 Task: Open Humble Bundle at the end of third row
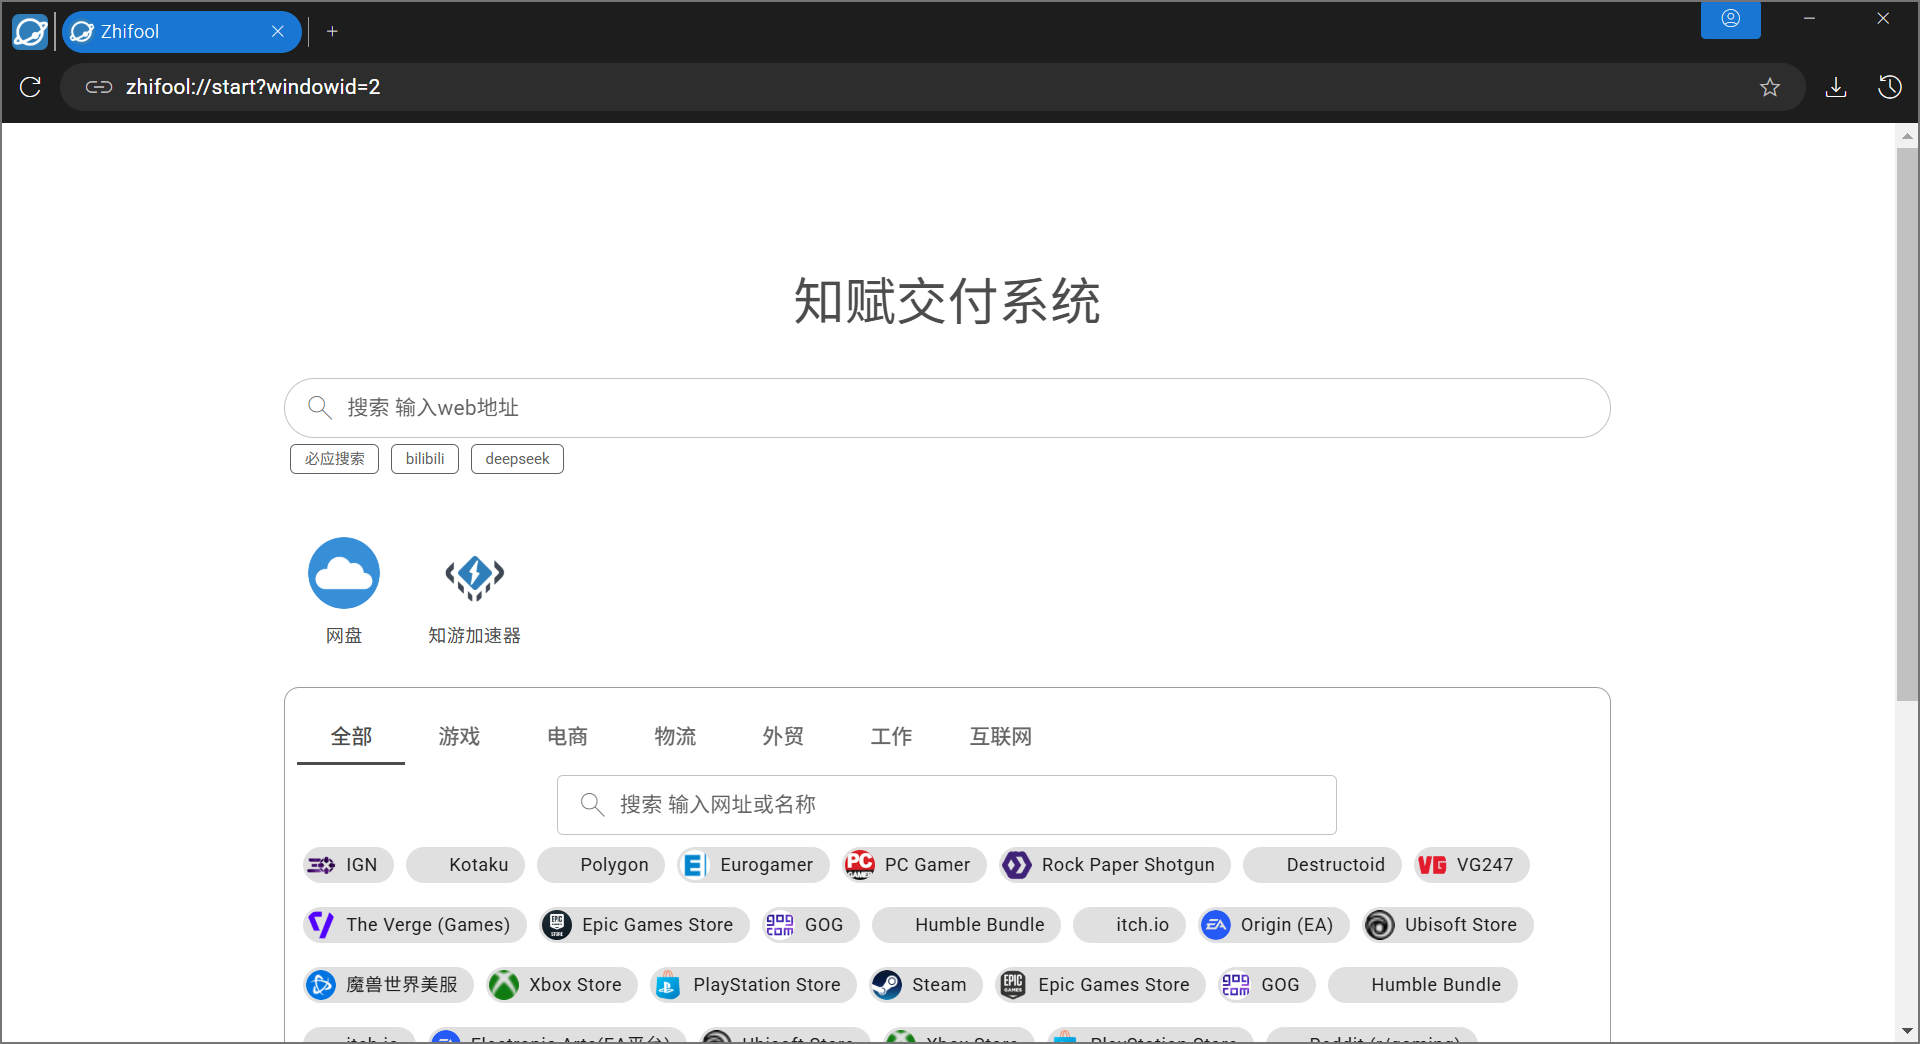1423,985
